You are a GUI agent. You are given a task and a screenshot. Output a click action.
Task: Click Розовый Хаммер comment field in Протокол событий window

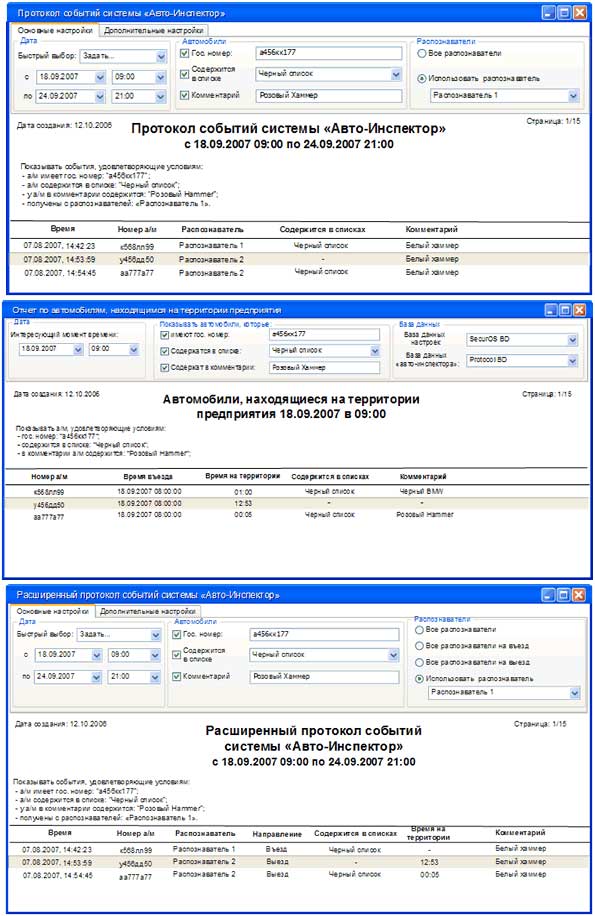(329, 95)
